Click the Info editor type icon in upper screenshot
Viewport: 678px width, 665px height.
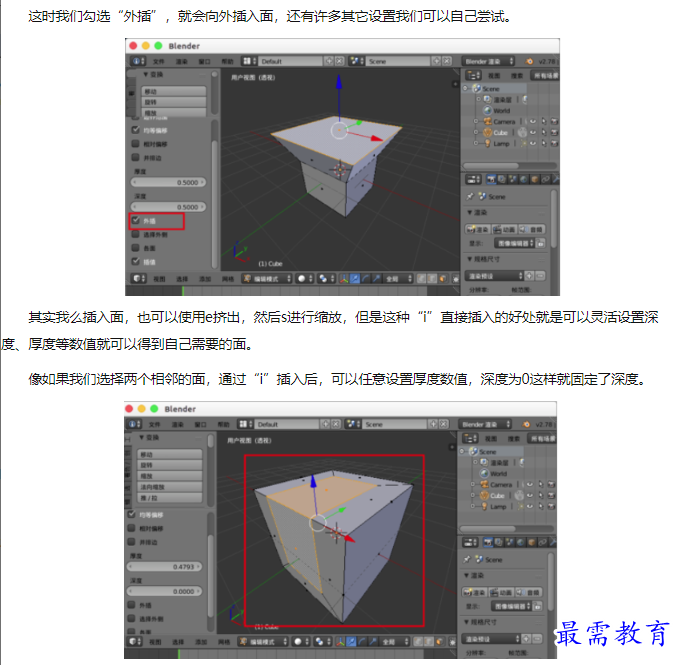pos(138,61)
